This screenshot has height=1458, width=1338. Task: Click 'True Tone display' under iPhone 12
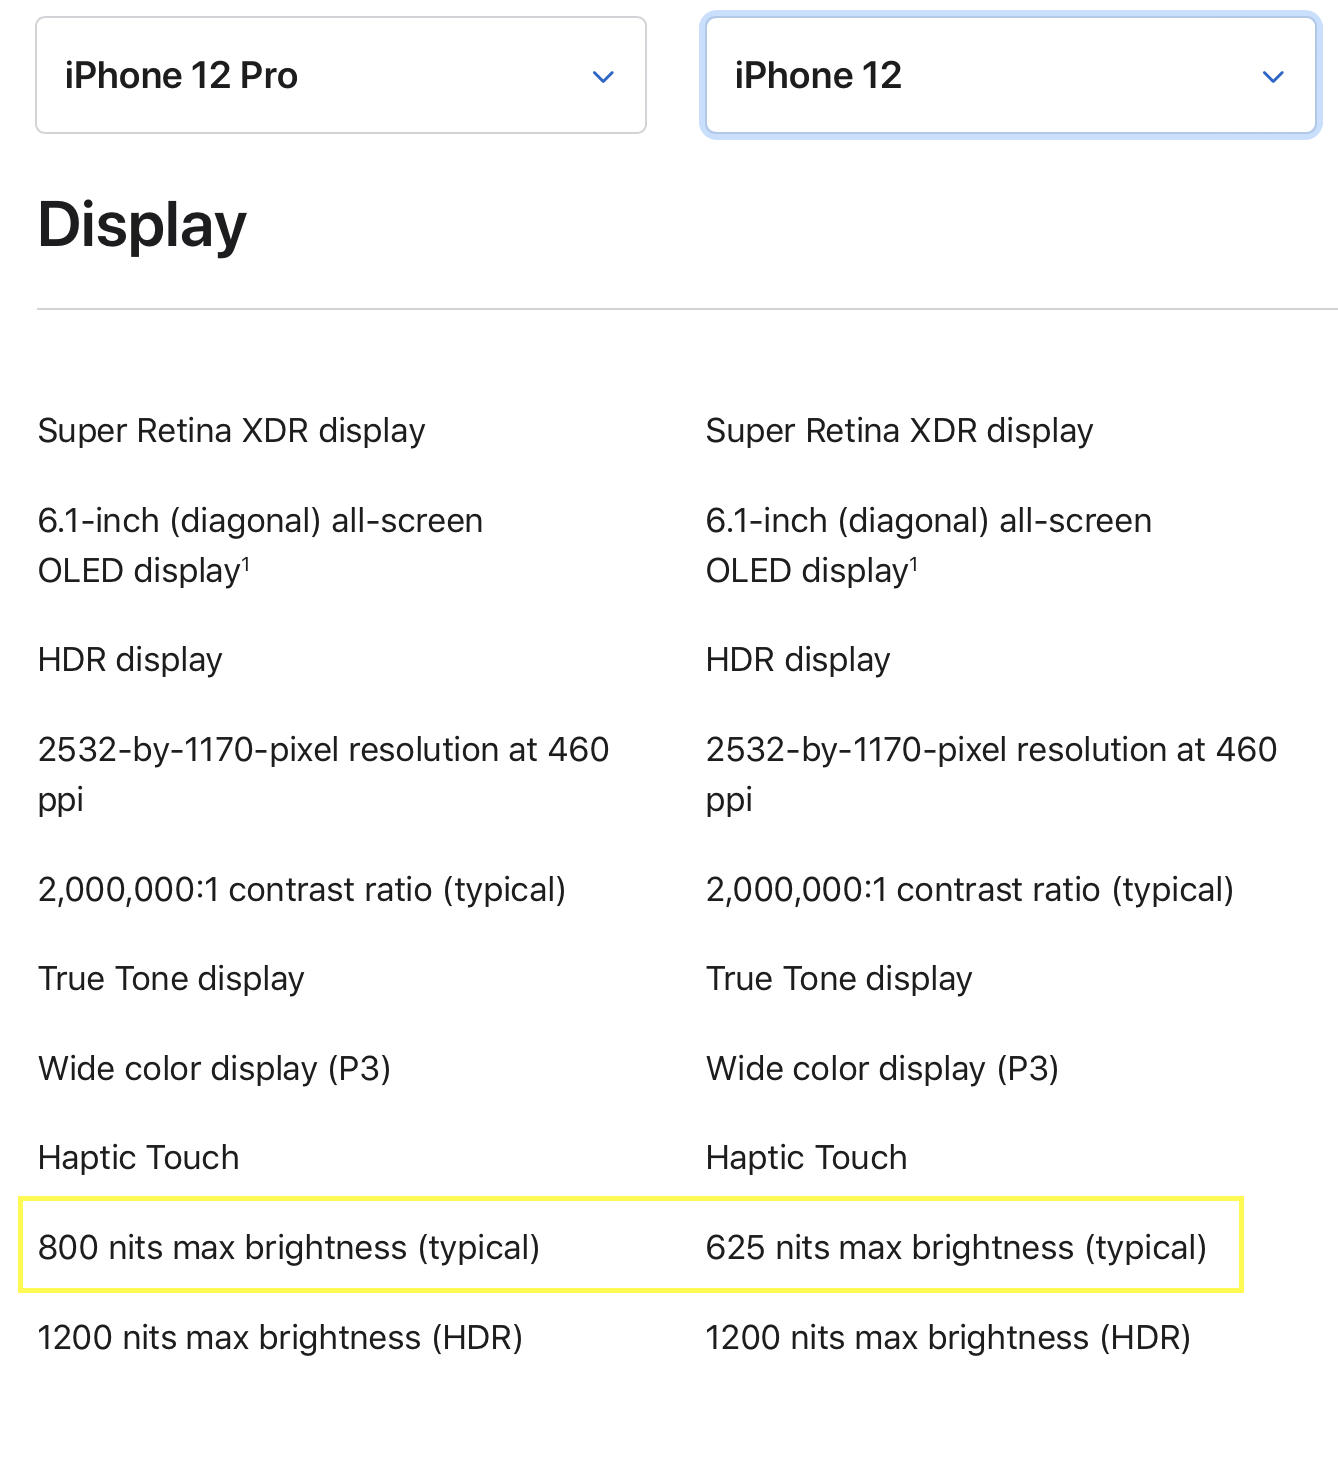839,979
